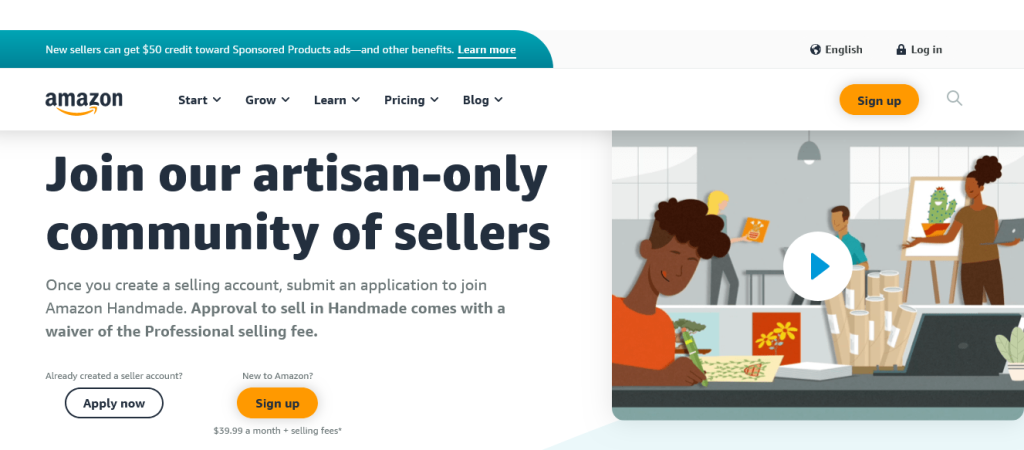Click the Log in link
This screenshot has height=450, width=1024.
click(926, 50)
